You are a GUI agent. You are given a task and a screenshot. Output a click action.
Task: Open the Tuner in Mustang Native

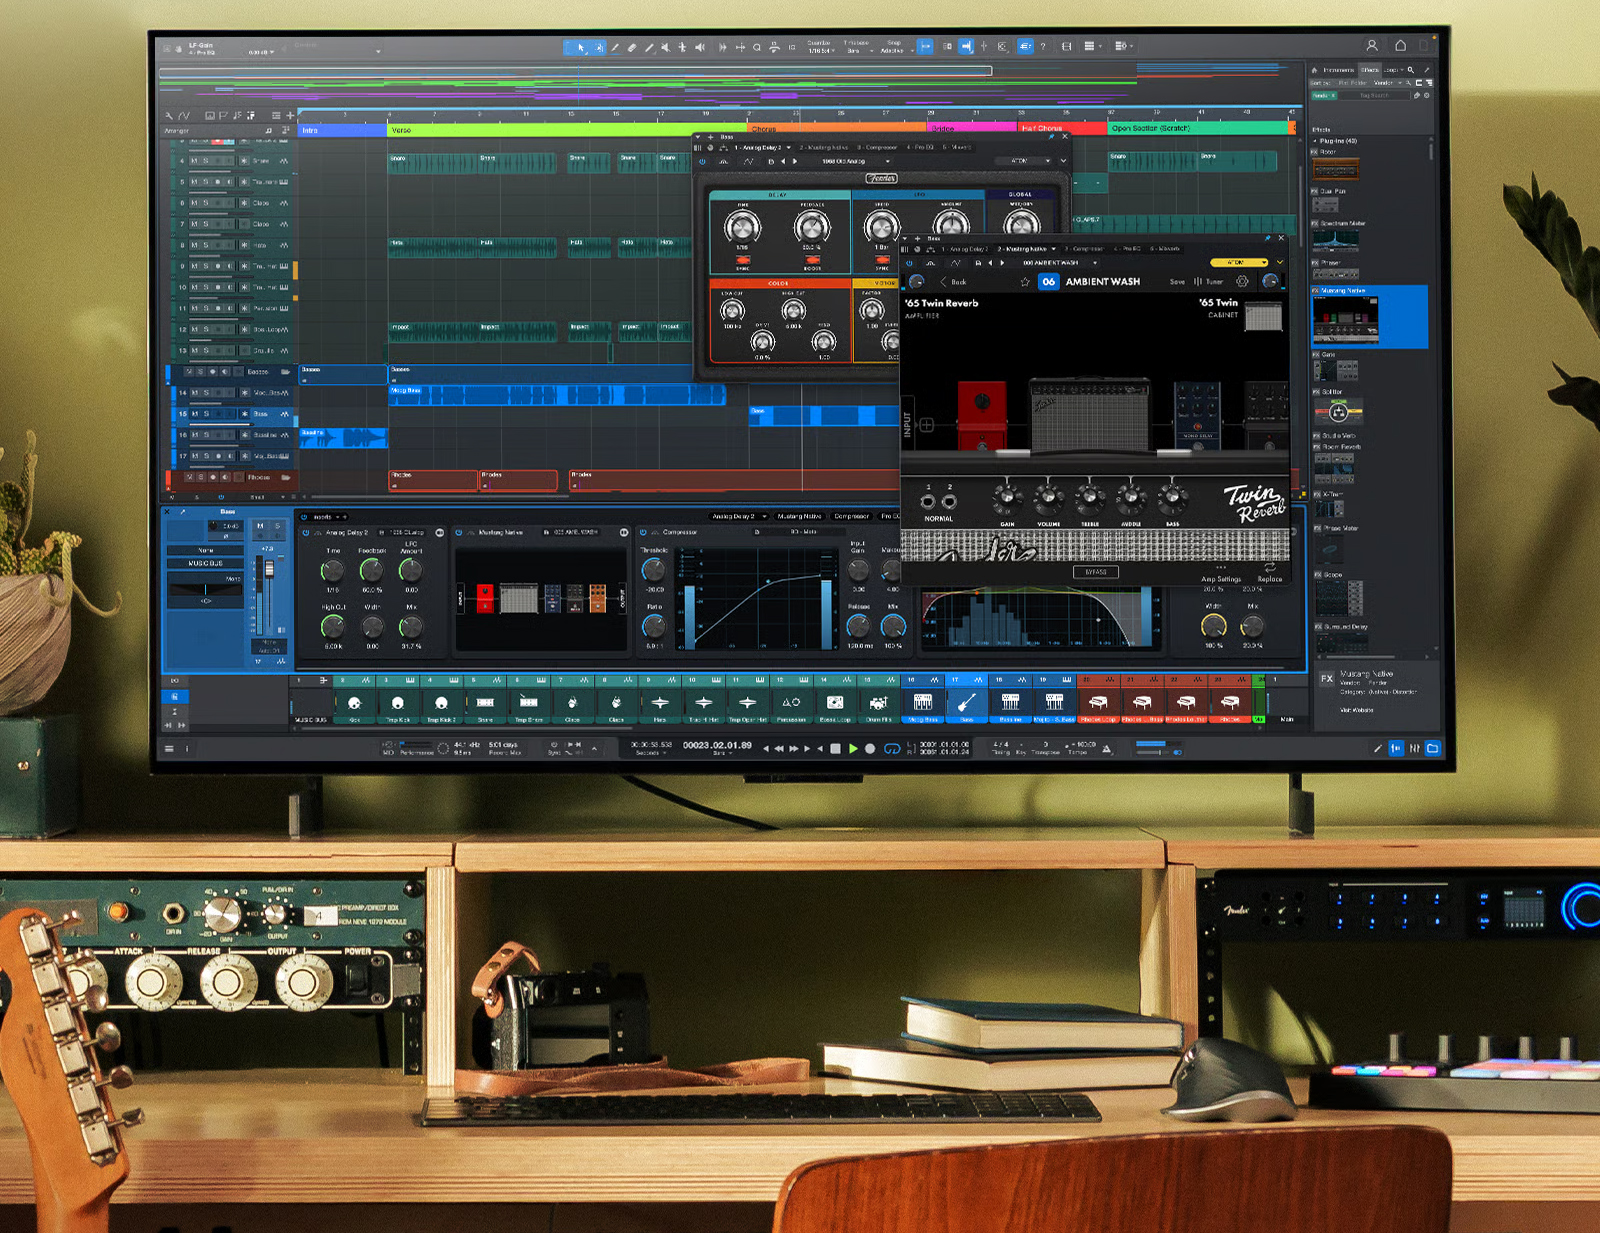[1209, 282]
